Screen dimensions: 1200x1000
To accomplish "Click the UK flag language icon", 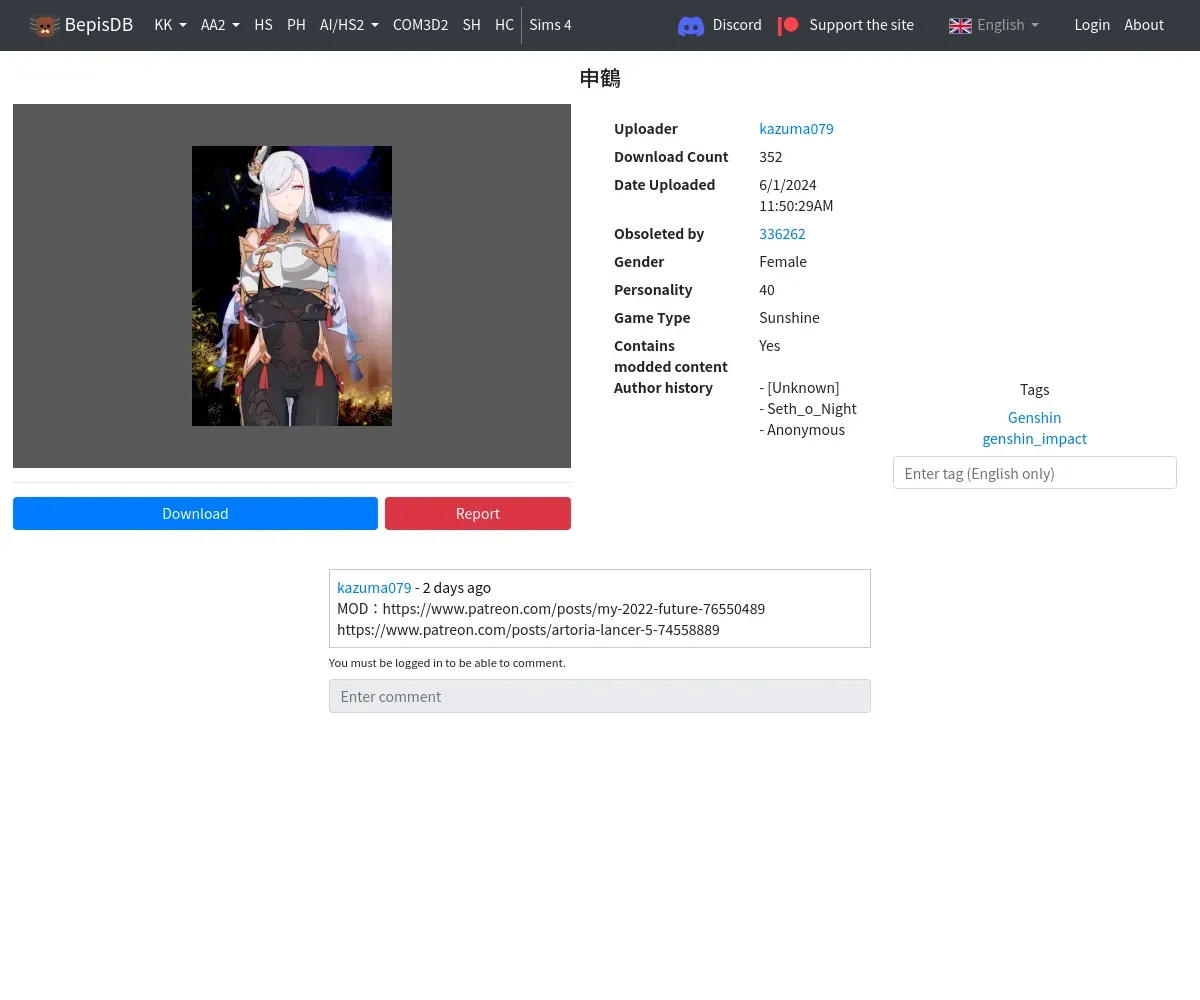I will [960, 26].
